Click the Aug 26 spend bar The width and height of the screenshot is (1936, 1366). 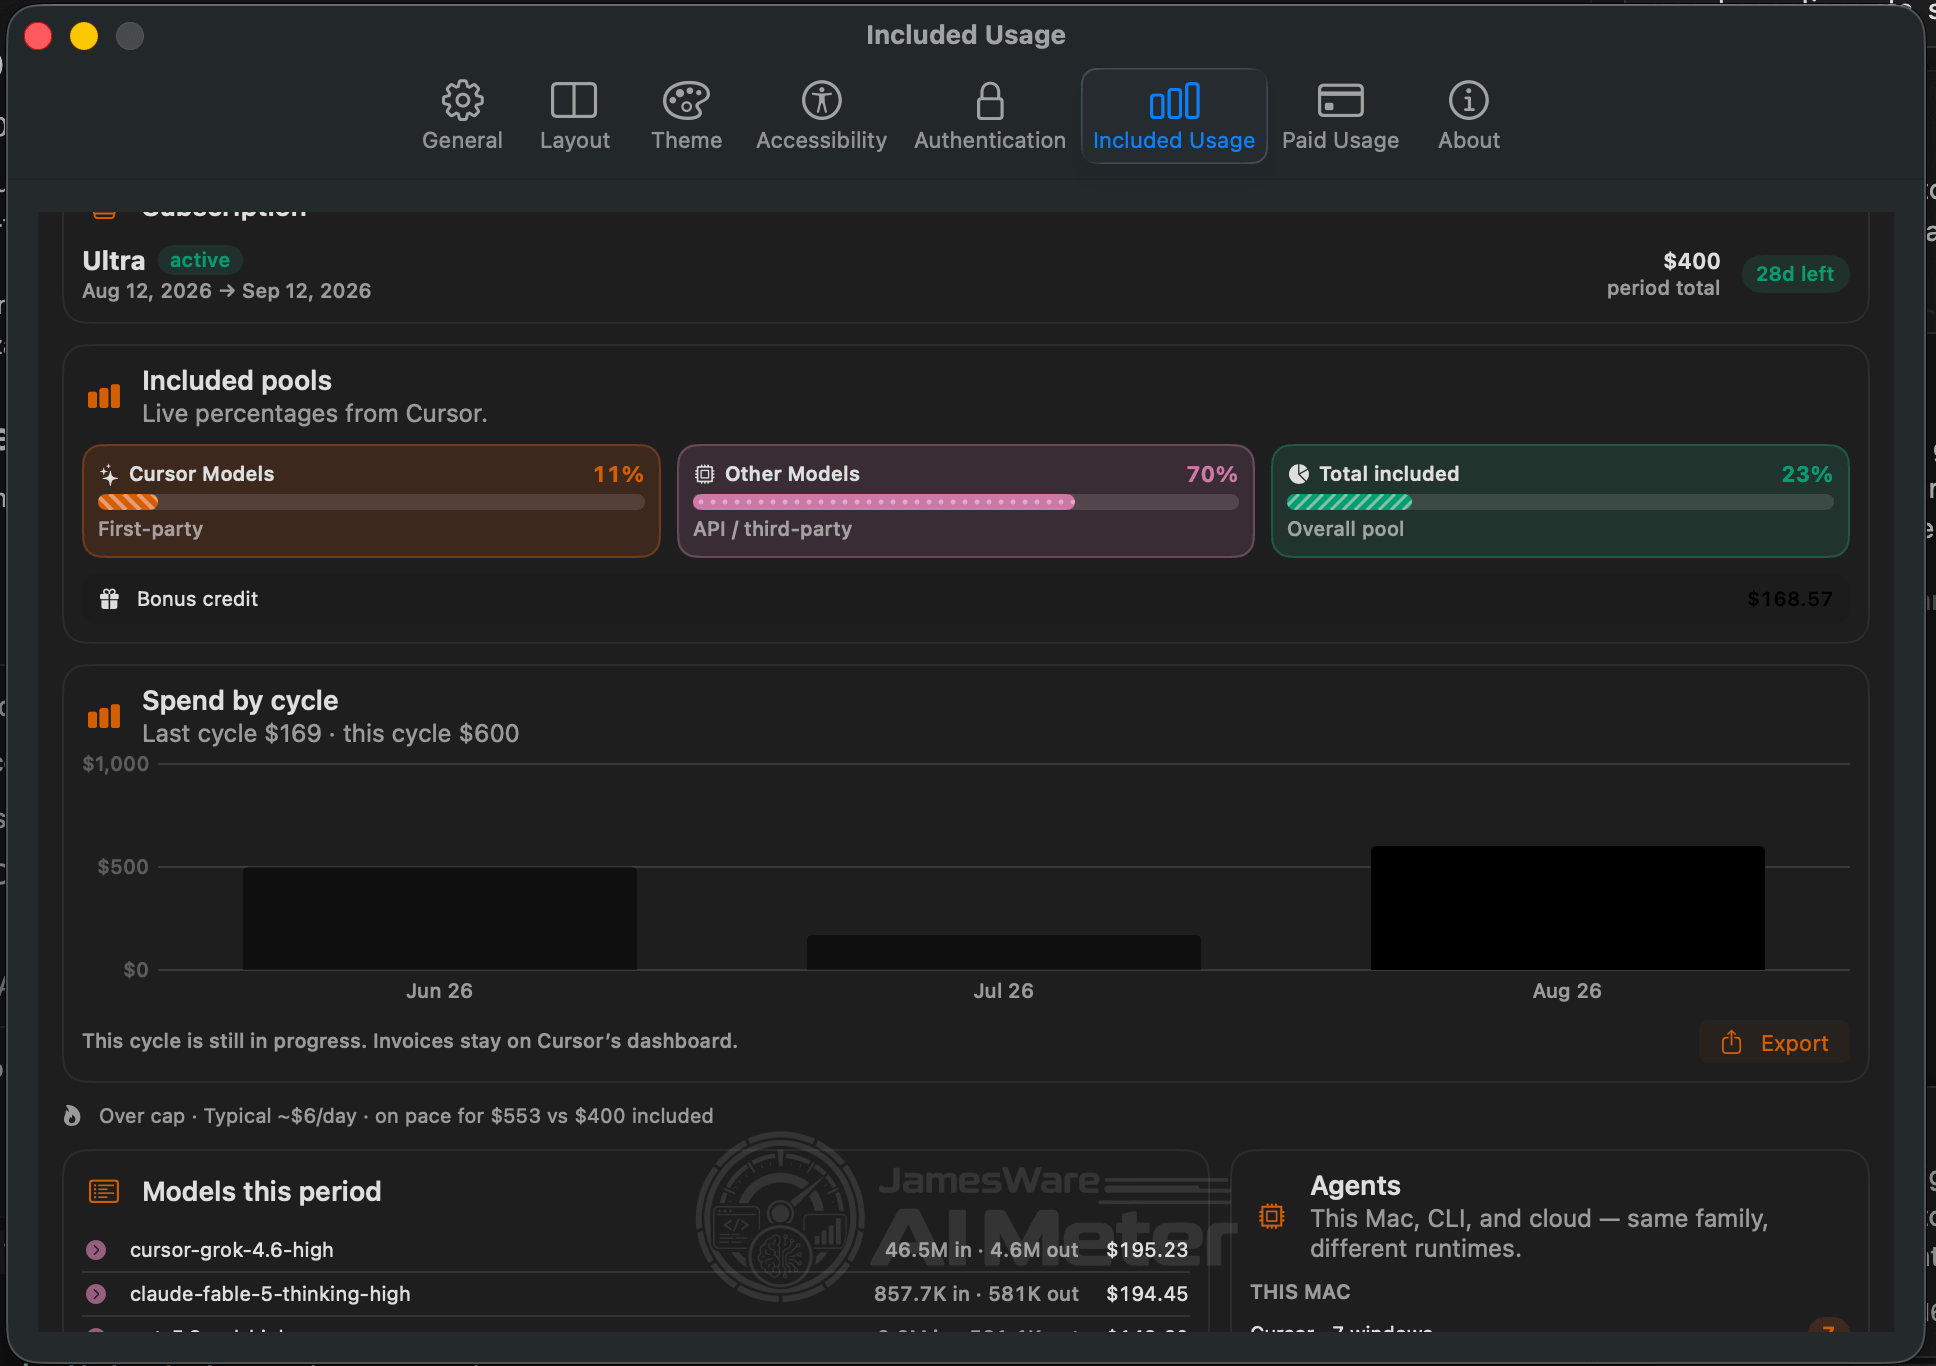point(1568,908)
